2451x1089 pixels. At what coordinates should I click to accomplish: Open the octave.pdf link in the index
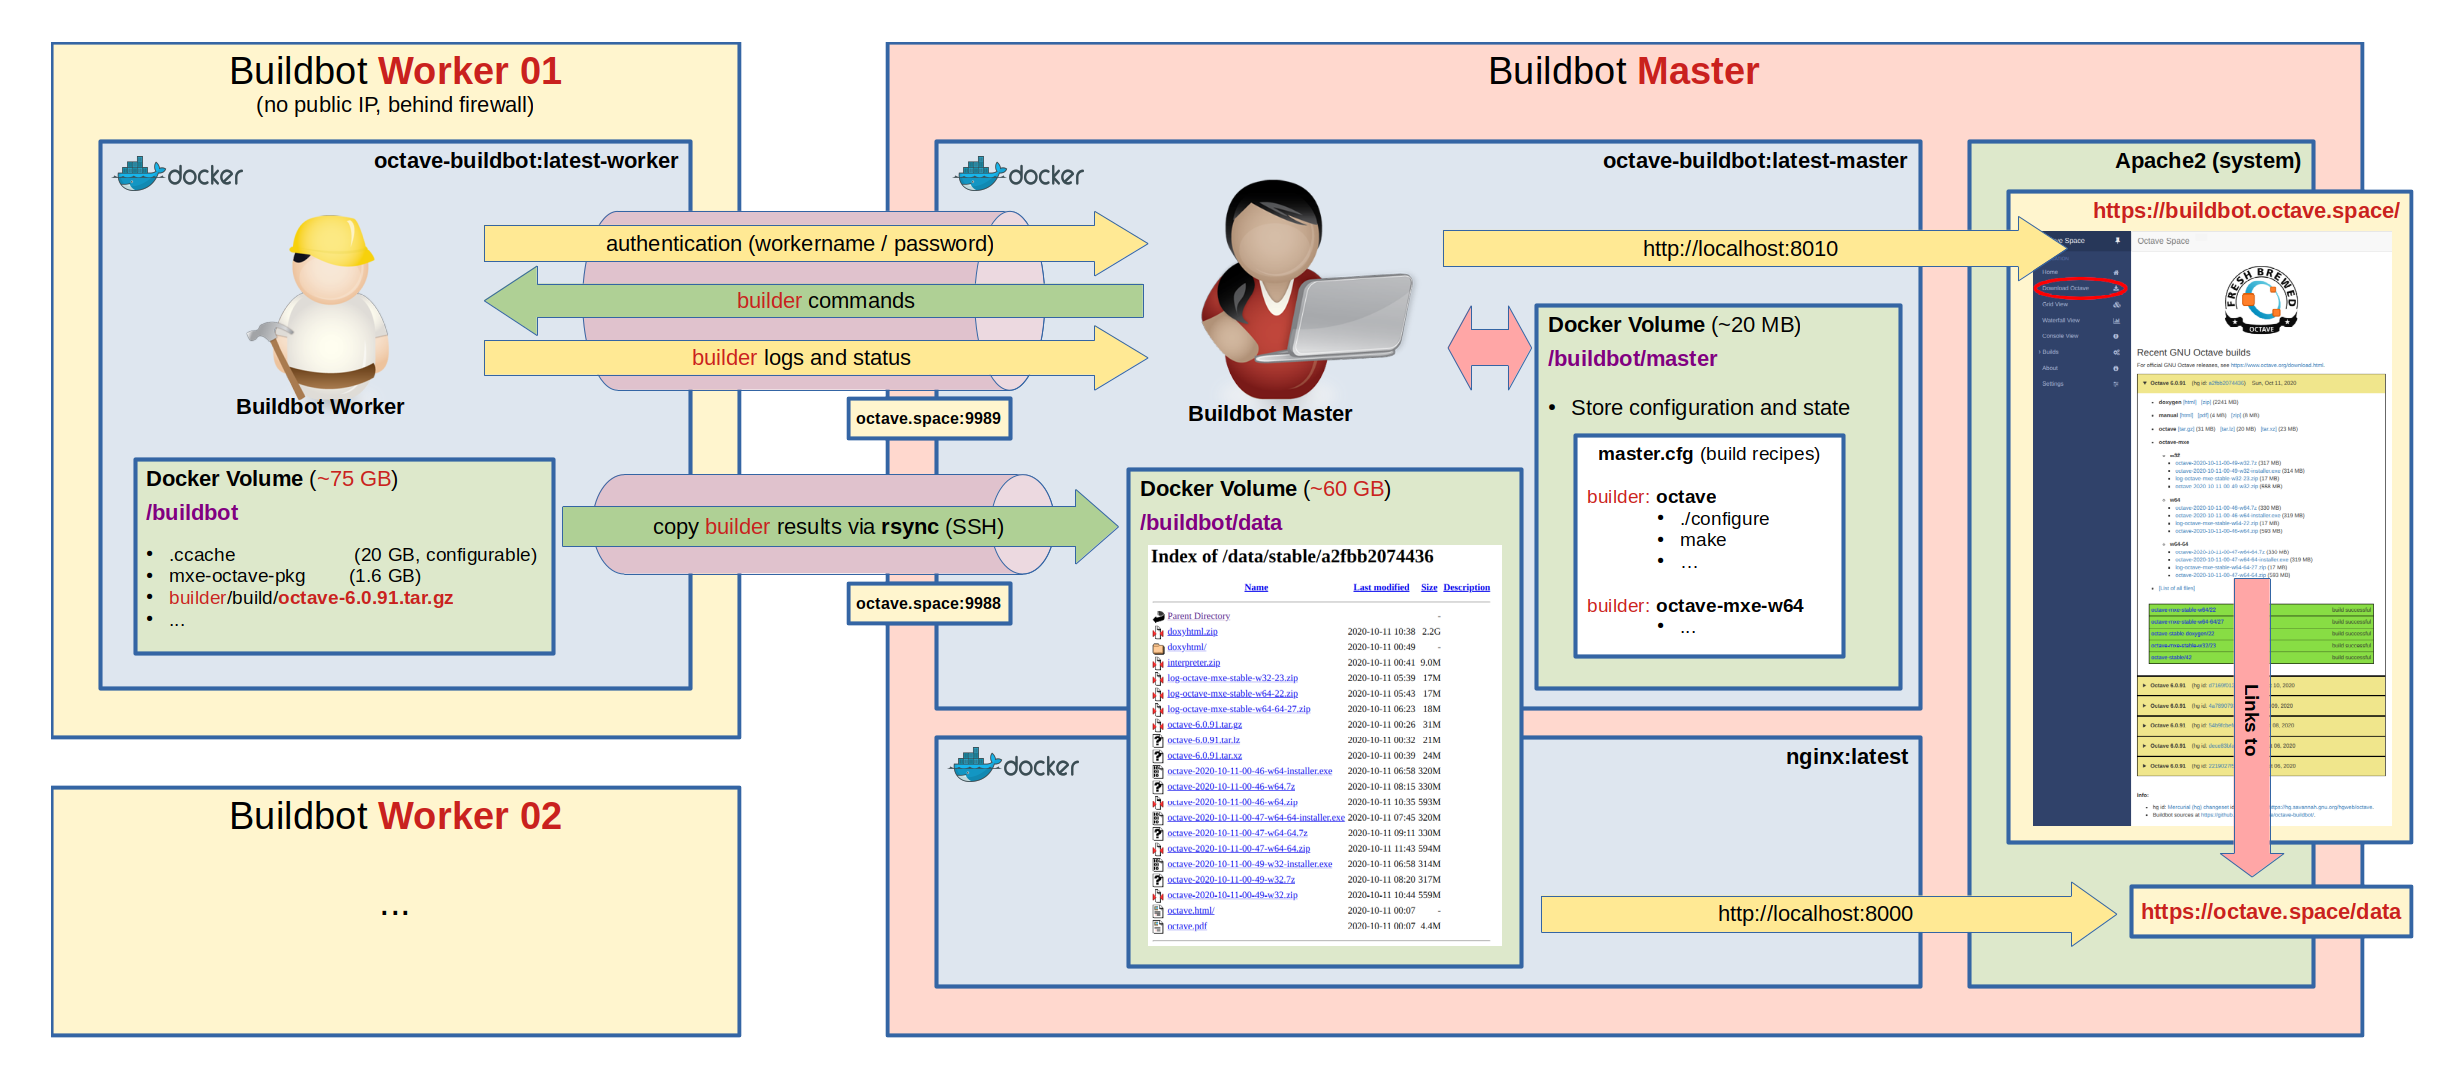click(1187, 927)
